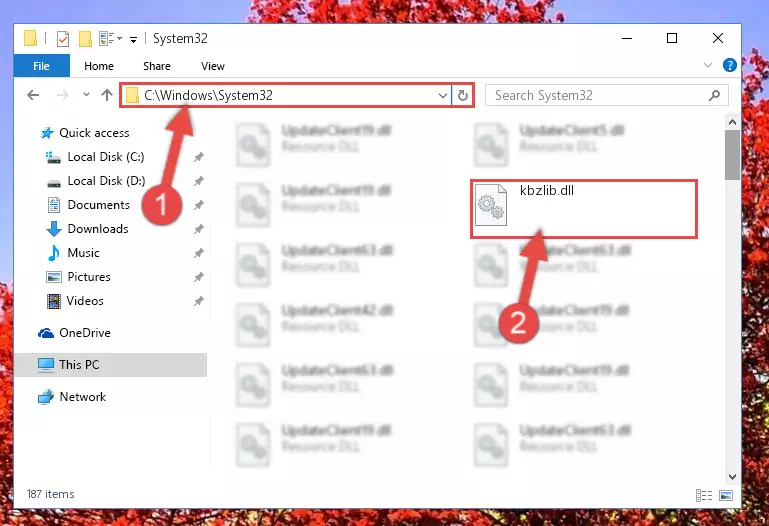
Task: Select the kbzlib.dll file name
Action: point(546,190)
